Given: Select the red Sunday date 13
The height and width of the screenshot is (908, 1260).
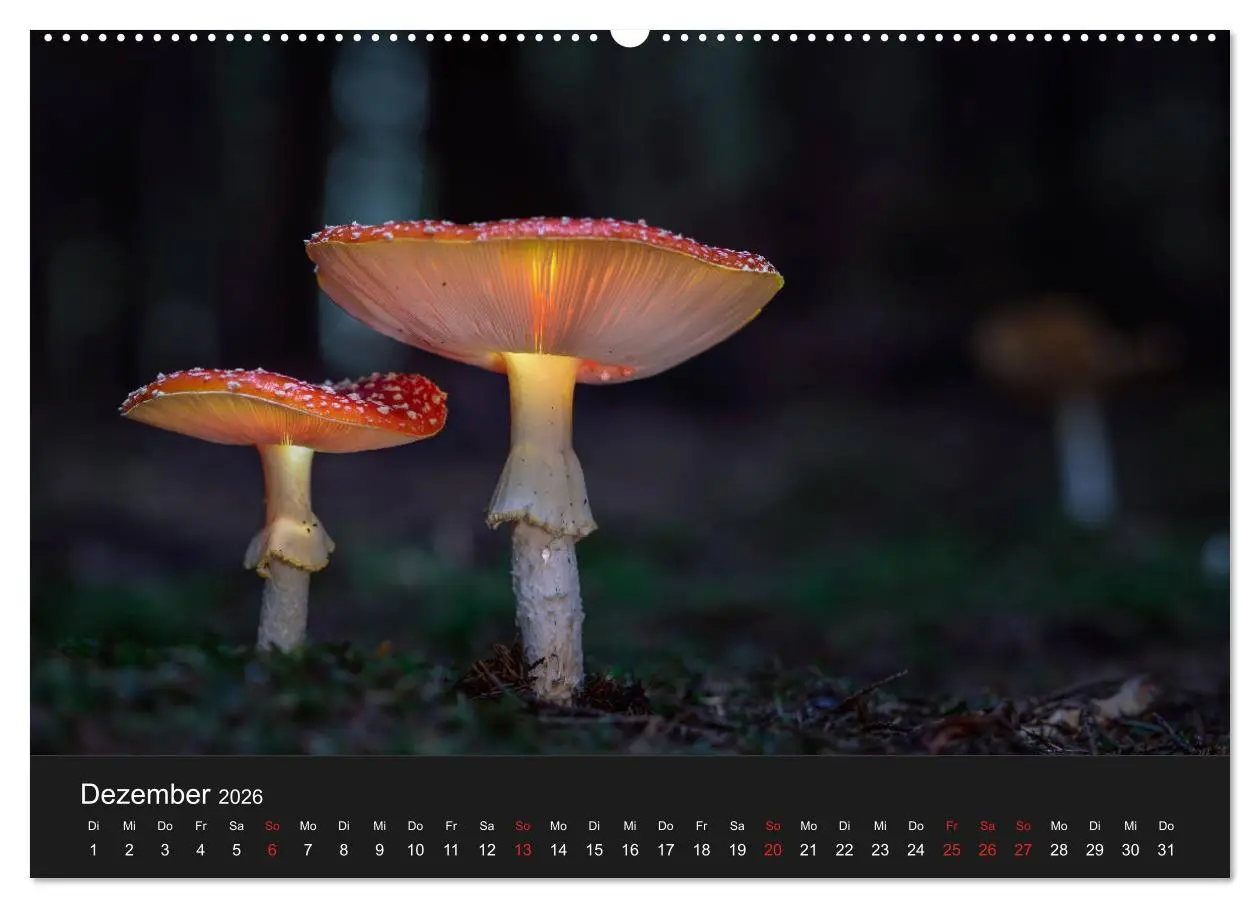Looking at the screenshot, I should 523,850.
